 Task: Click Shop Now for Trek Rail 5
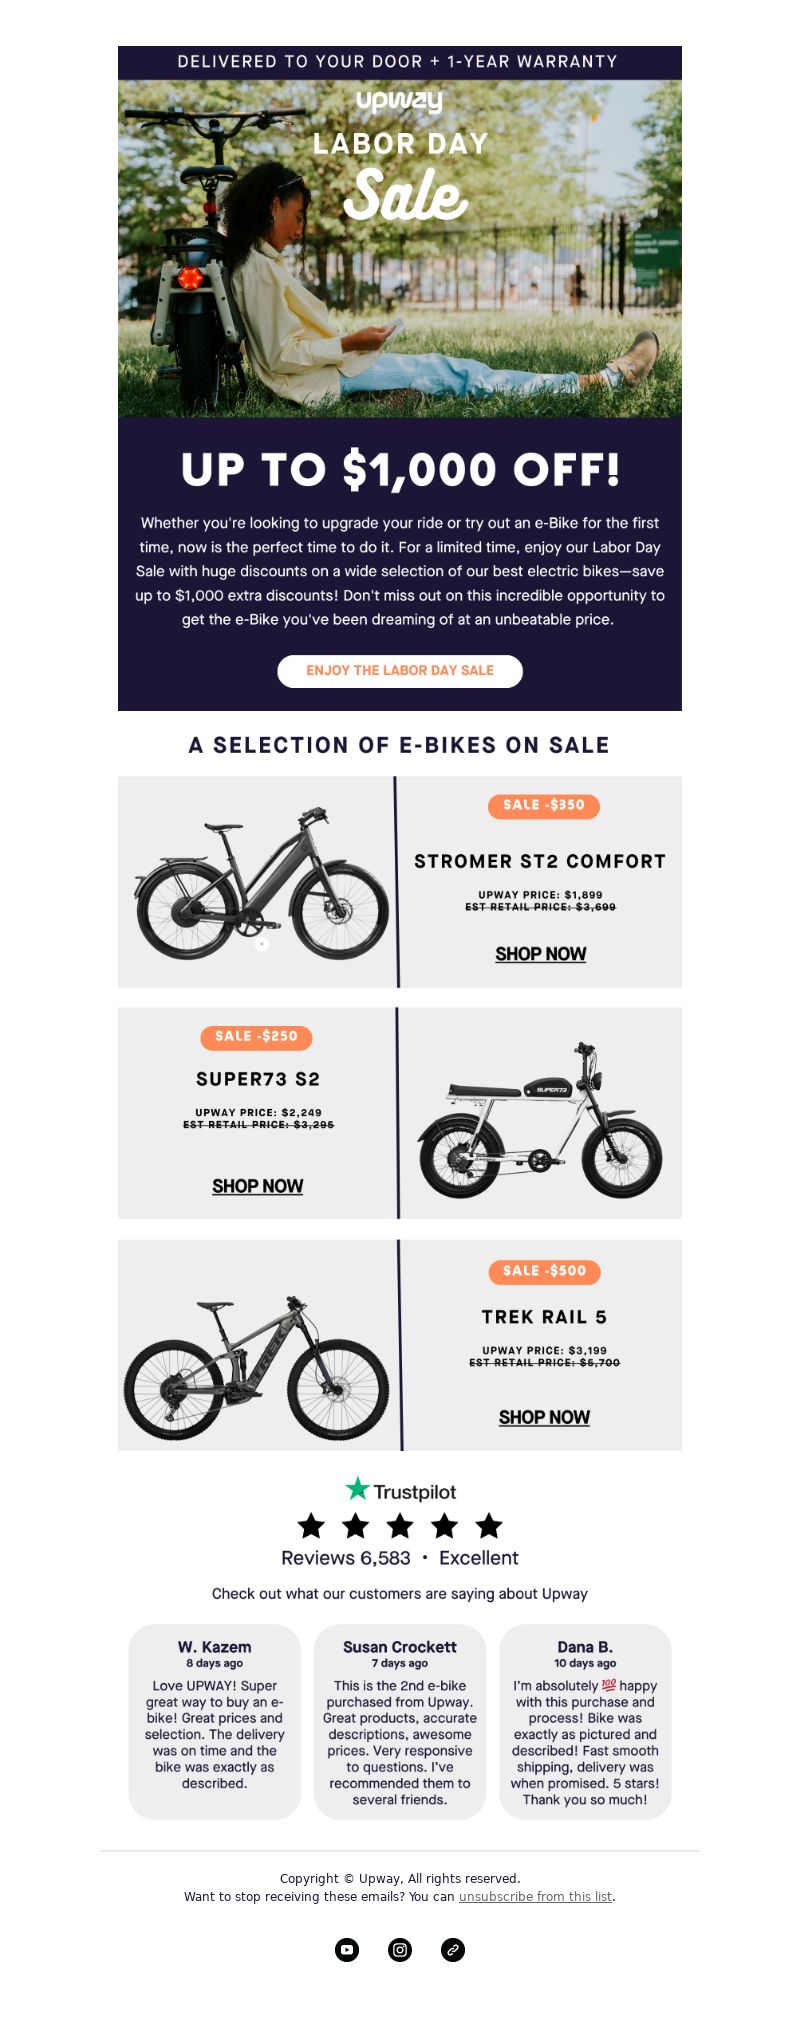point(544,1417)
